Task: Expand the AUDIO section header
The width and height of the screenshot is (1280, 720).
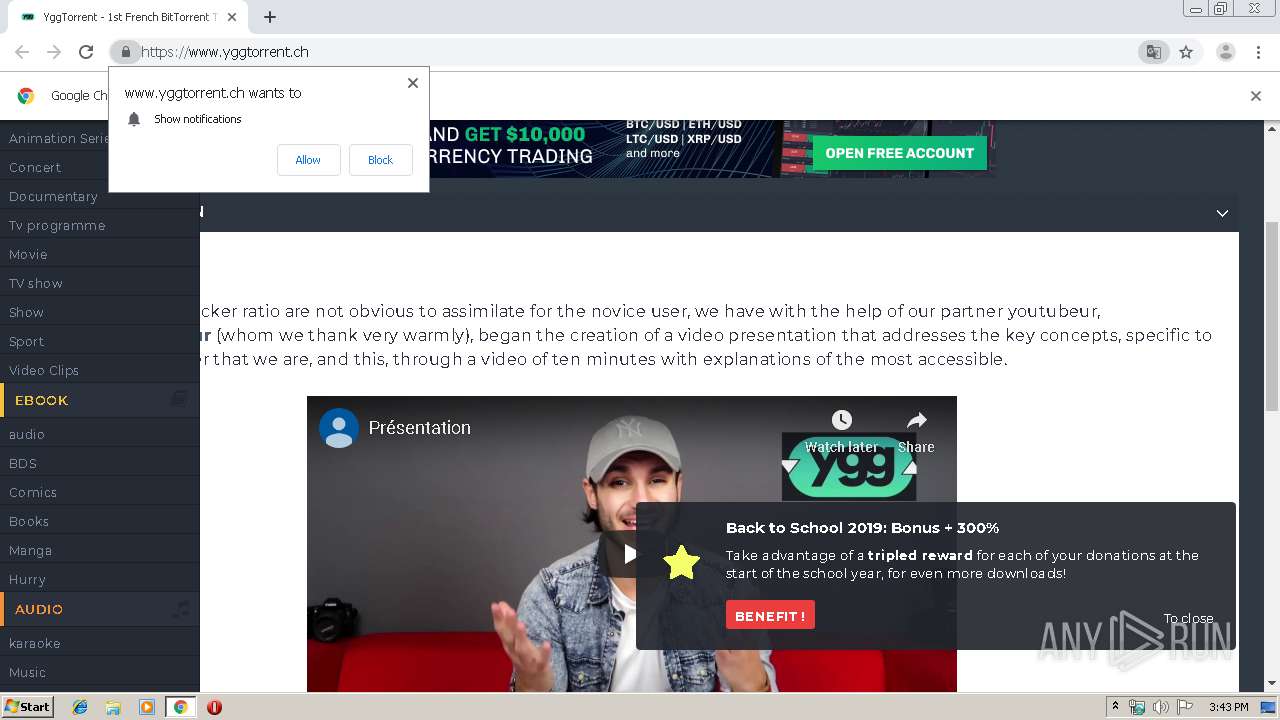Action: (x=100, y=609)
